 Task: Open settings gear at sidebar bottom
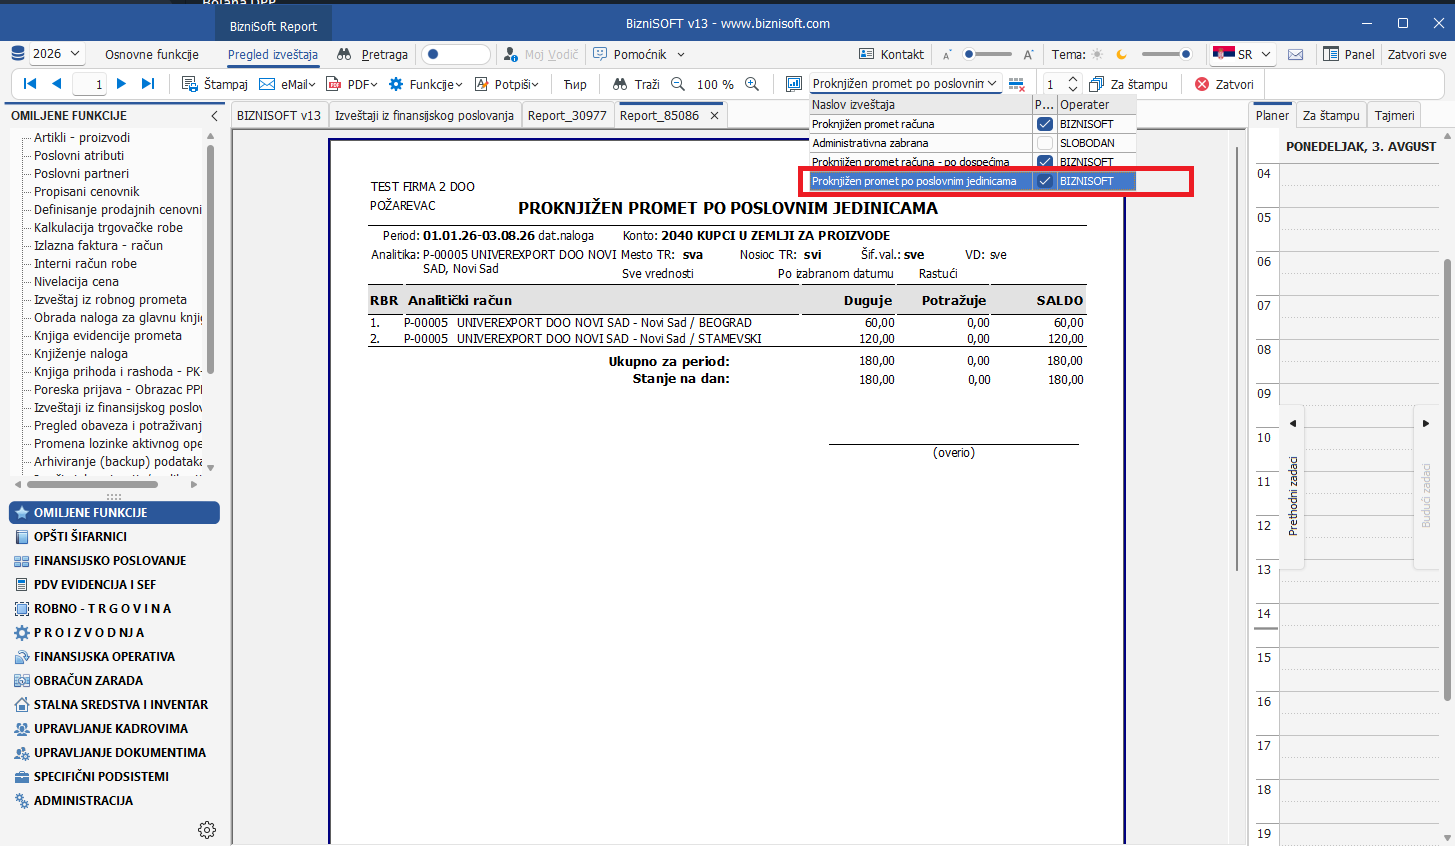coord(207,830)
